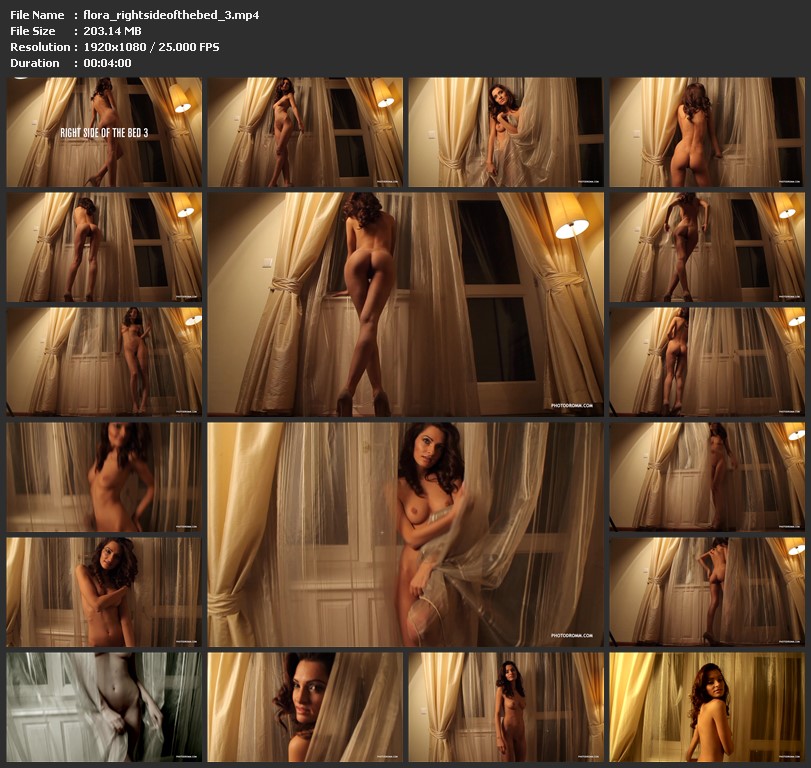Open the black-and-white thumbnail frame
The height and width of the screenshot is (768, 811).
coord(104,707)
